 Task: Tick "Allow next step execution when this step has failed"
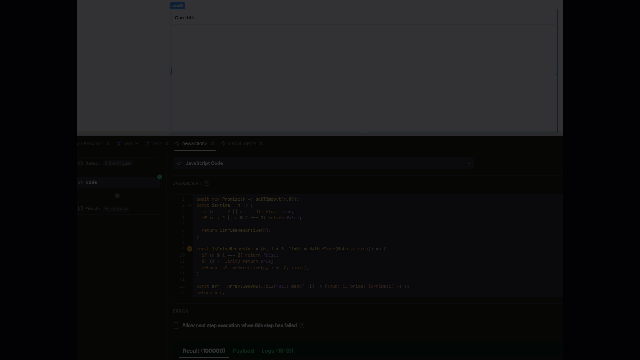(176, 325)
